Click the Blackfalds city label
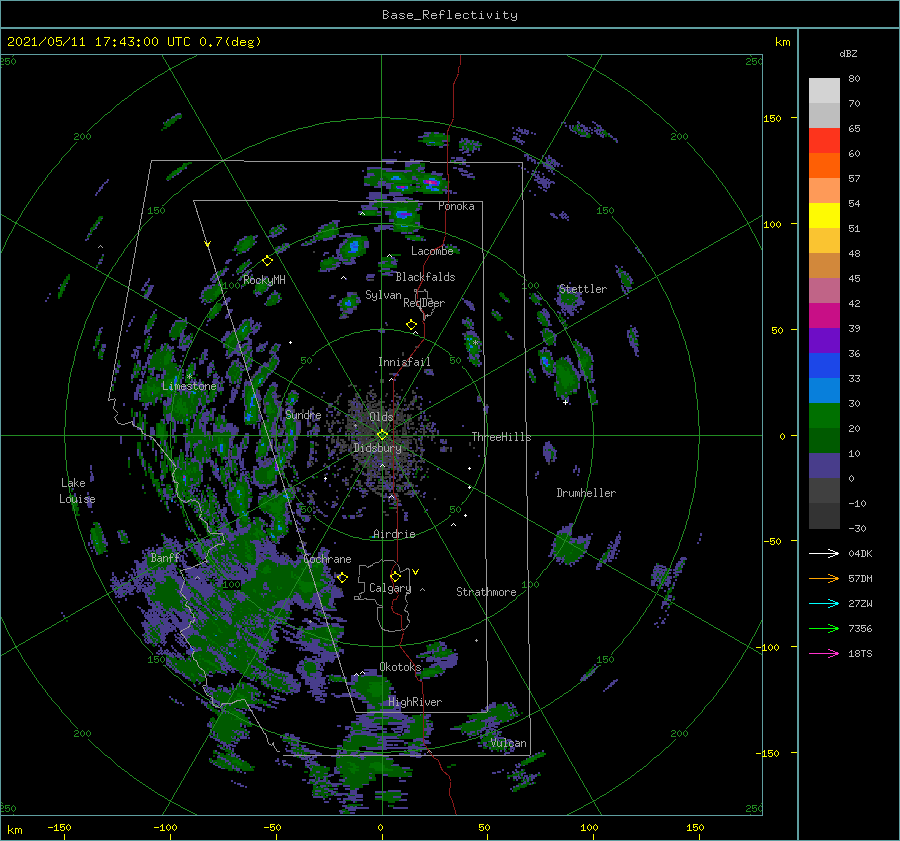This screenshot has width=900, height=841. click(x=425, y=277)
